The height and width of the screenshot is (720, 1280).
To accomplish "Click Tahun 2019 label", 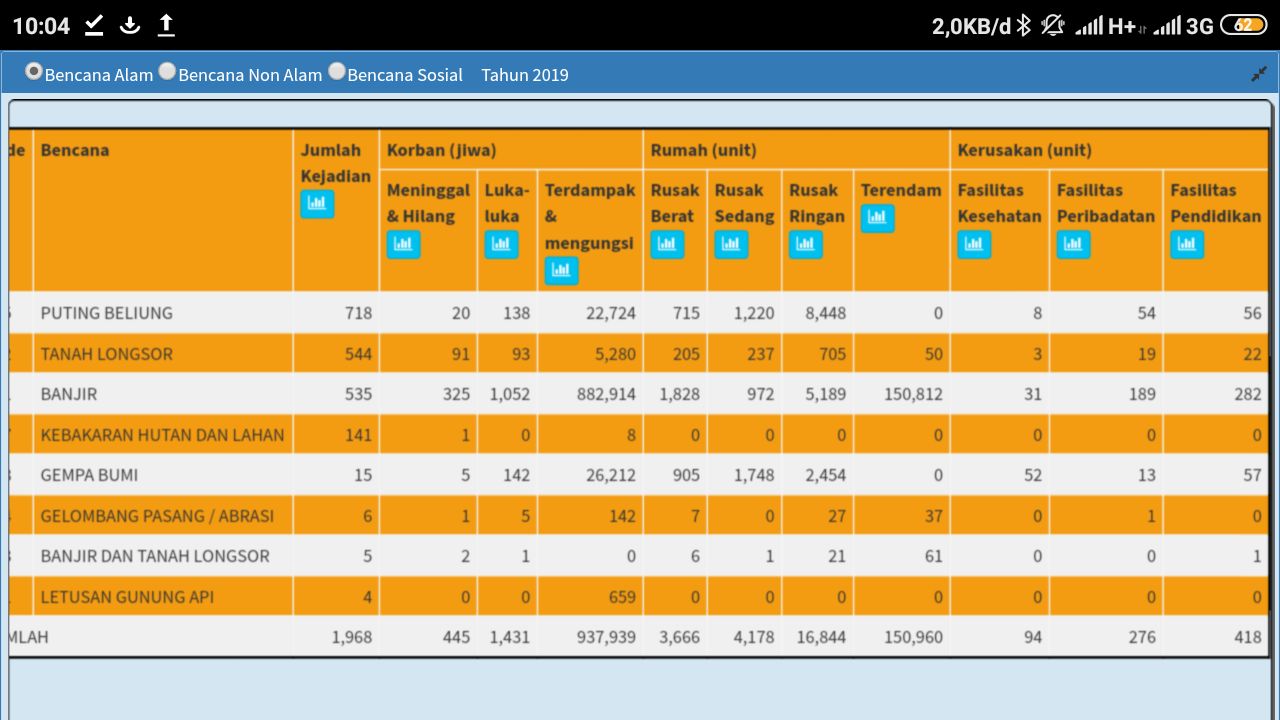I will point(525,75).
